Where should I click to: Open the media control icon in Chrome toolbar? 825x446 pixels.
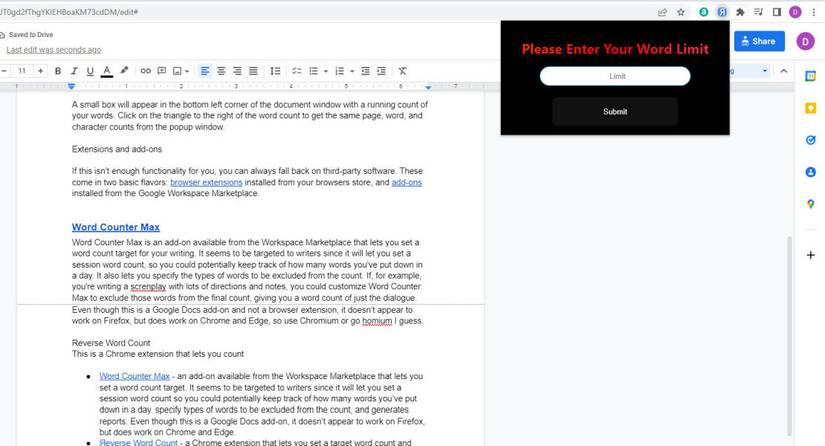[x=758, y=12]
